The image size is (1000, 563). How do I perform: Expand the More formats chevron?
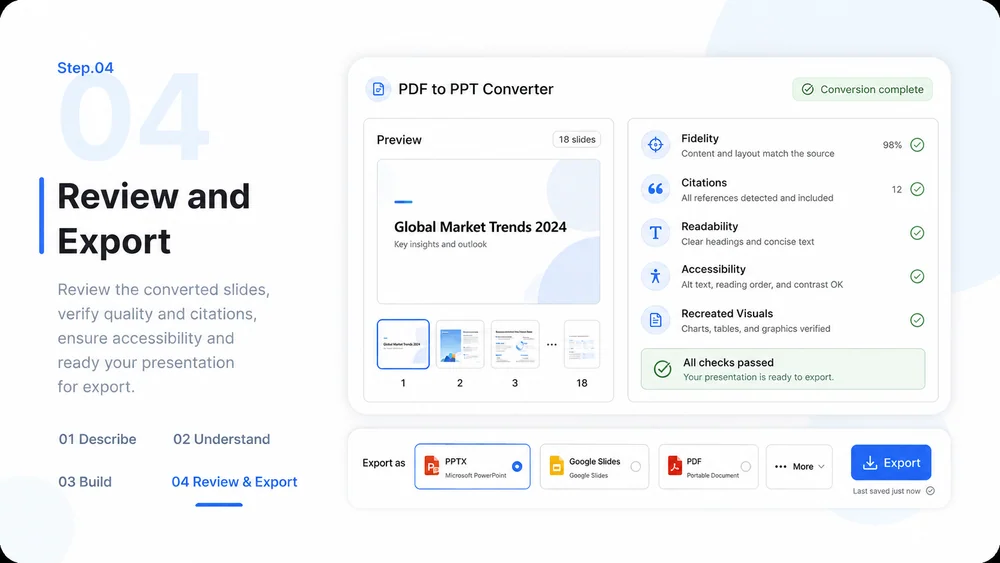(x=821, y=467)
